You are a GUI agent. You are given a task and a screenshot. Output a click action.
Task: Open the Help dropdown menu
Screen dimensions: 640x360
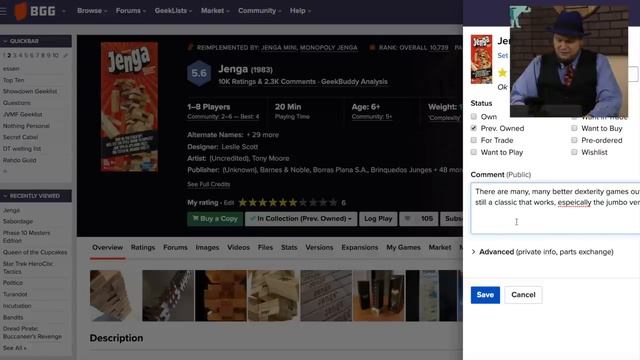[x=300, y=11]
